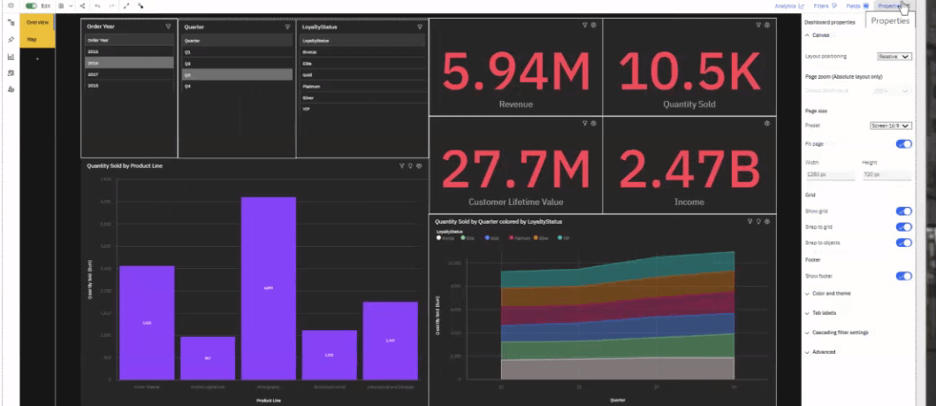
Task: Click the share icon in top toolbar
Action: [80, 6]
